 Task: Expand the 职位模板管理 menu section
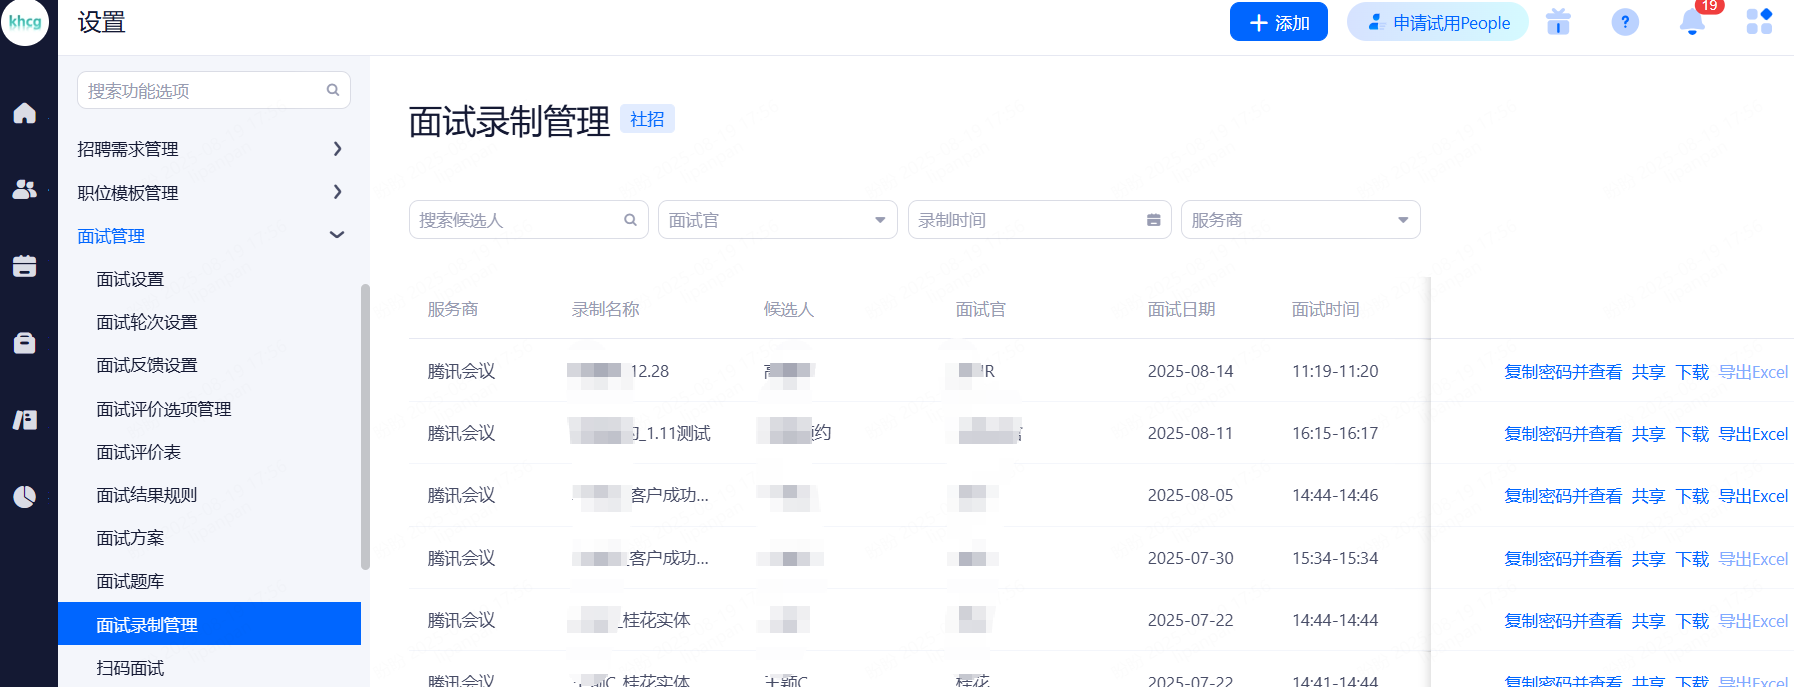[x=210, y=193]
